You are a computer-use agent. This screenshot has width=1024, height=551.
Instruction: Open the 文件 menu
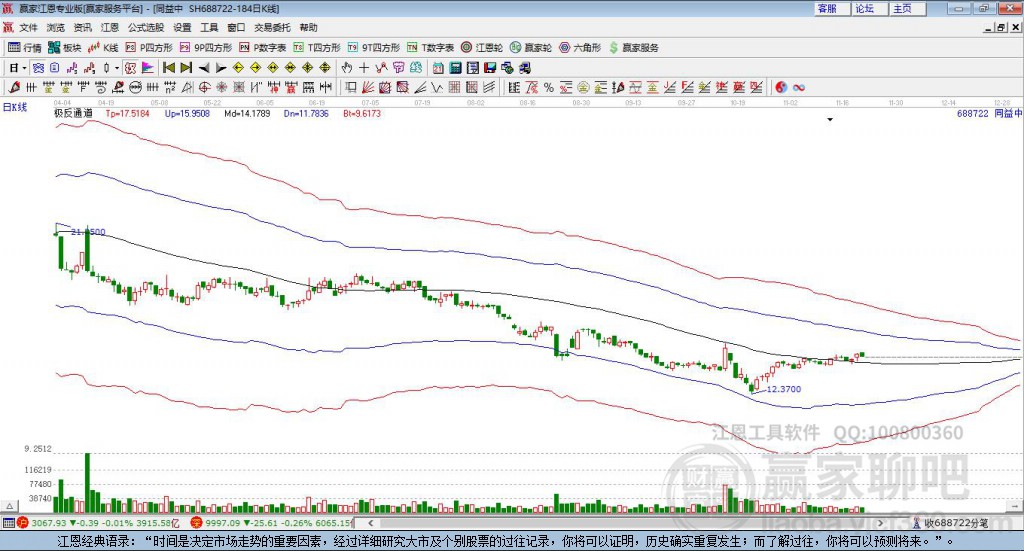(28, 27)
